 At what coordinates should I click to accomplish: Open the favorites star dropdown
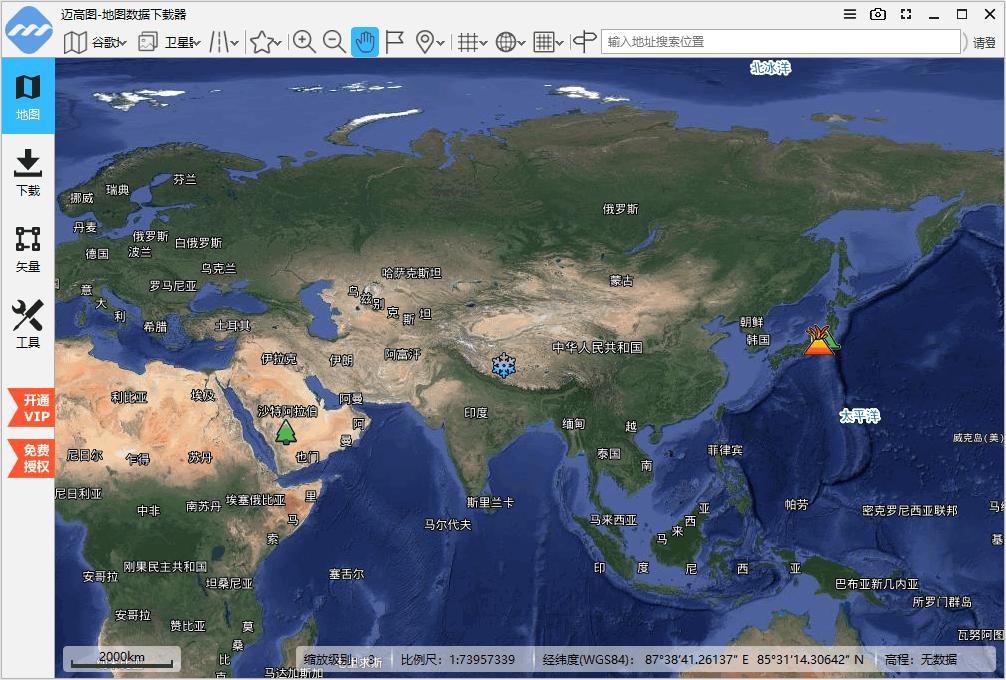click(x=266, y=42)
